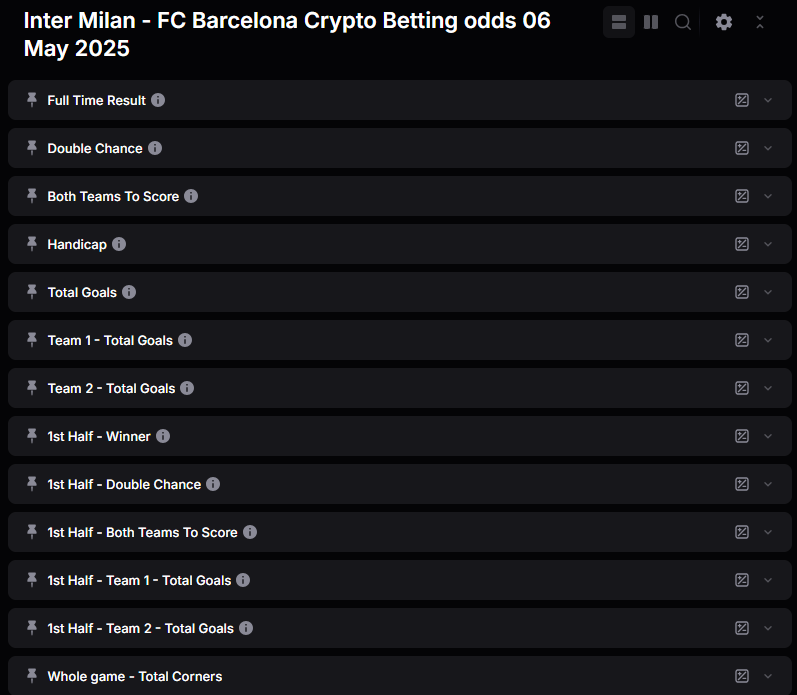This screenshot has width=797, height=695.
Task: Switch to single-column rows layout
Action: click(619, 22)
